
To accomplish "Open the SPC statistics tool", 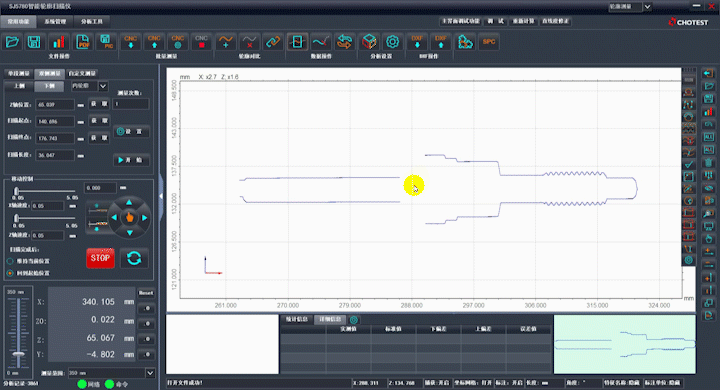I will 489,42.
